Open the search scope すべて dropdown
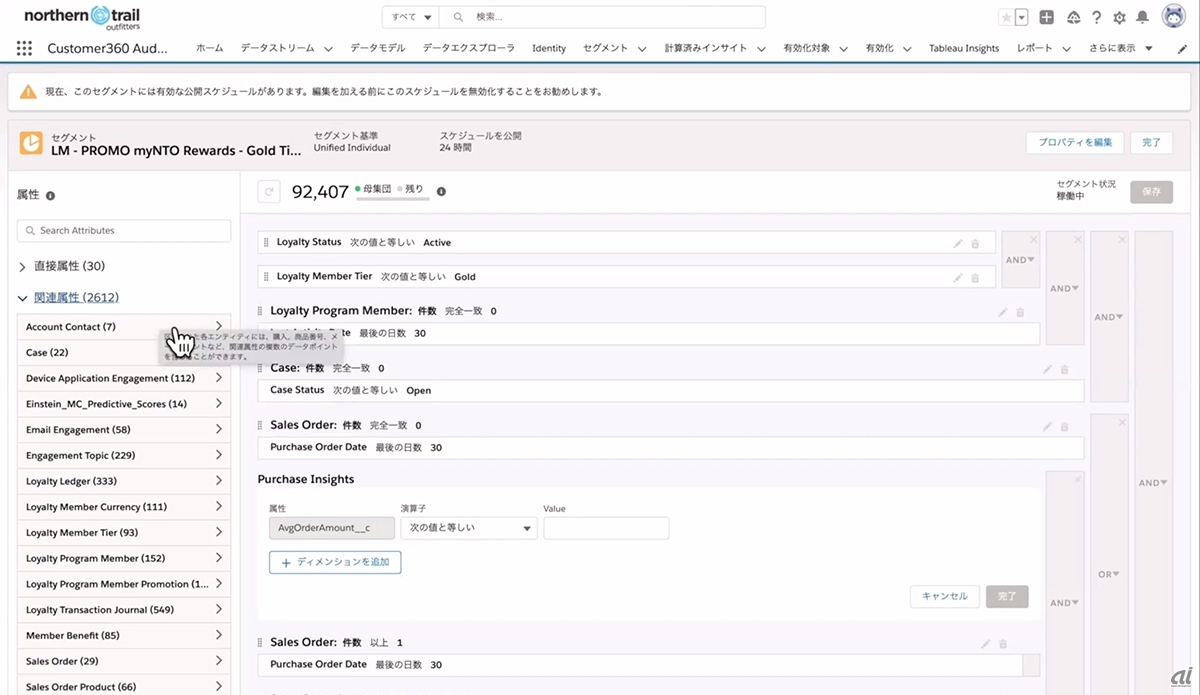Viewport: 1200px width, 695px height. (412, 17)
